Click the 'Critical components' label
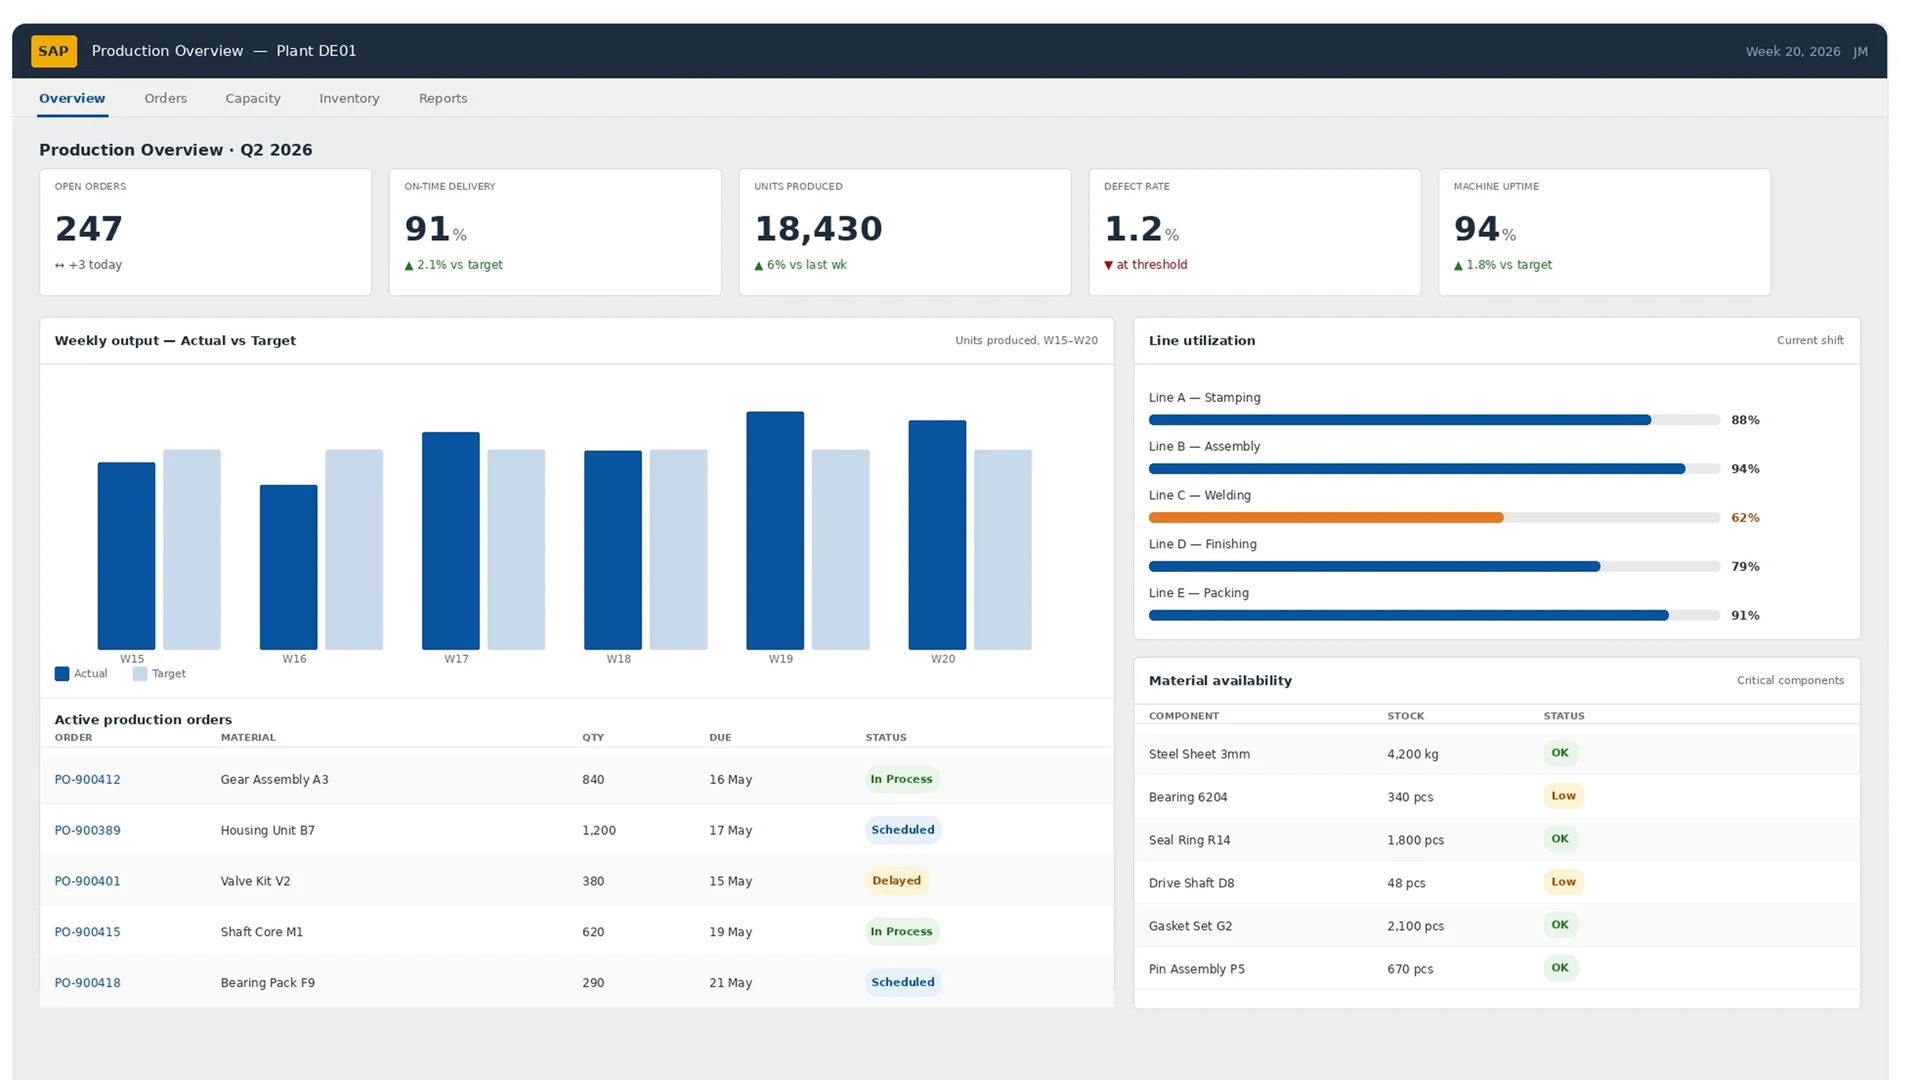The image size is (1920, 1080). 1790,681
